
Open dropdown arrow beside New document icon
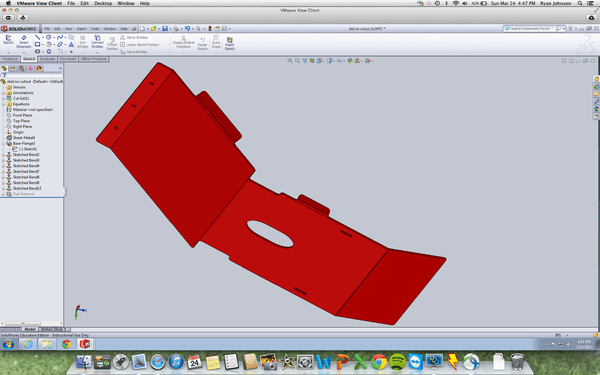point(148,29)
